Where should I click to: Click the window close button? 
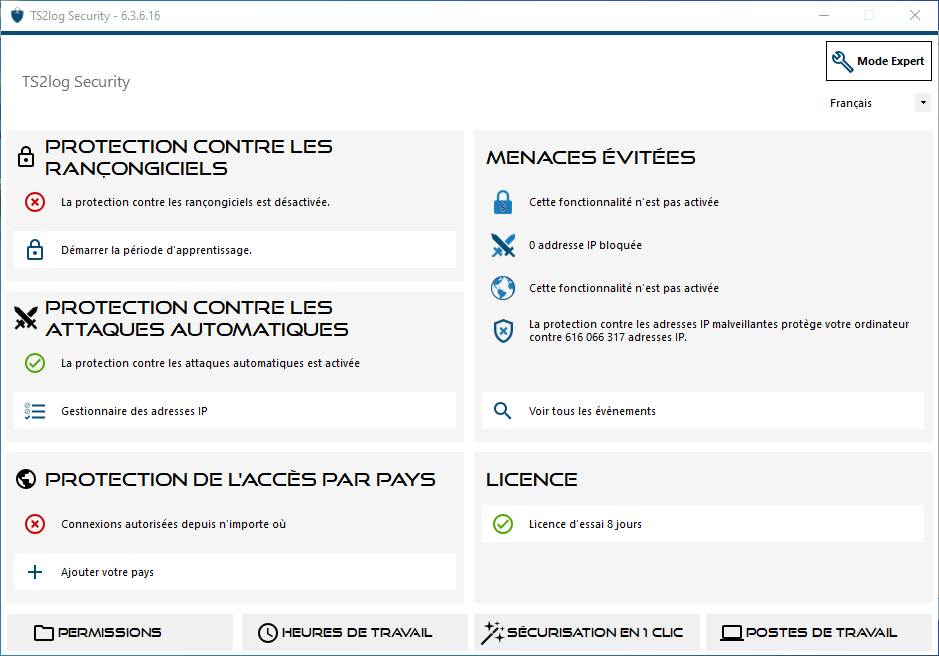click(914, 16)
